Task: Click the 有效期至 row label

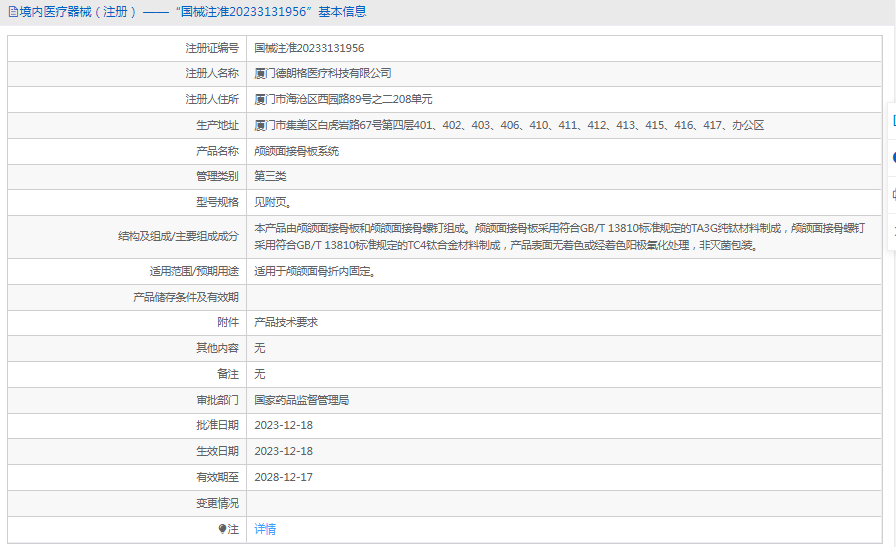Action: 217,477
